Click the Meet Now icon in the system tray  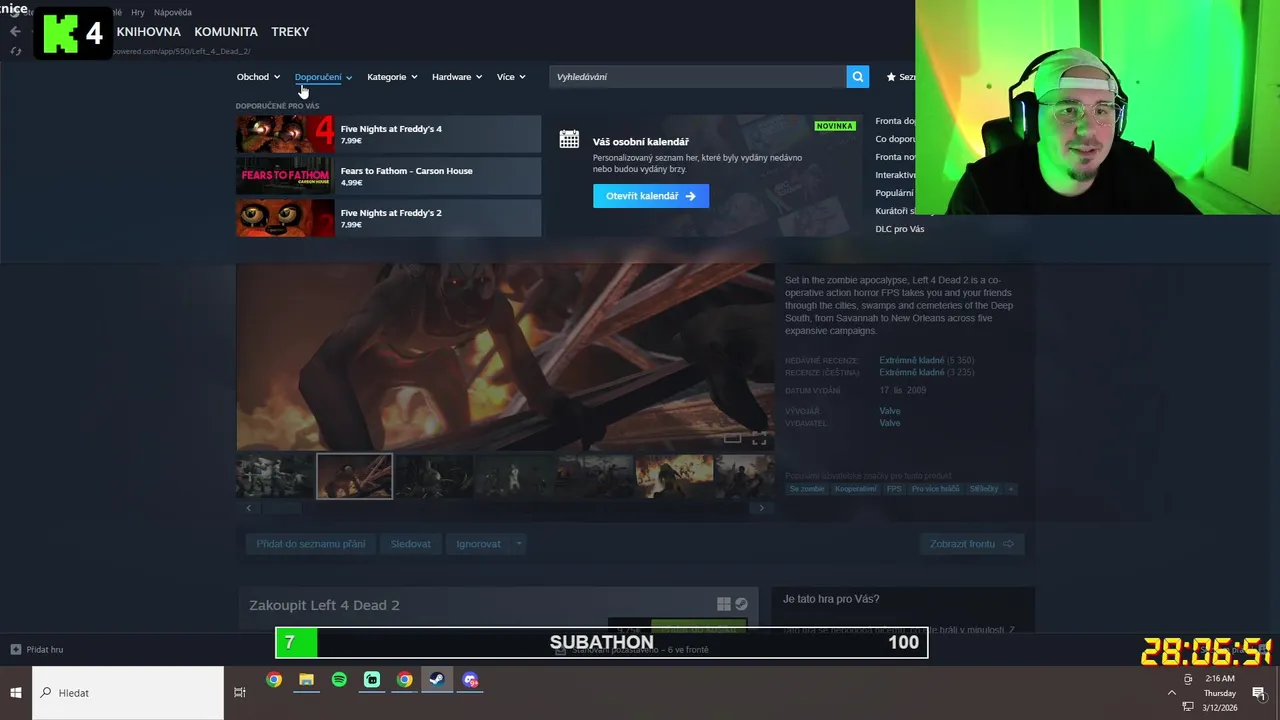1188,679
